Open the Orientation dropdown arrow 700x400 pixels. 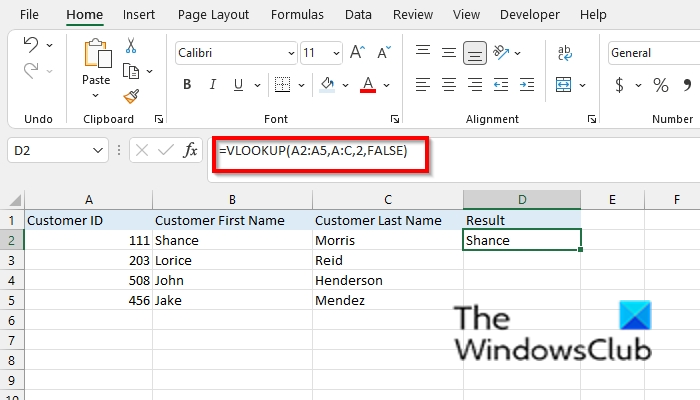517,53
